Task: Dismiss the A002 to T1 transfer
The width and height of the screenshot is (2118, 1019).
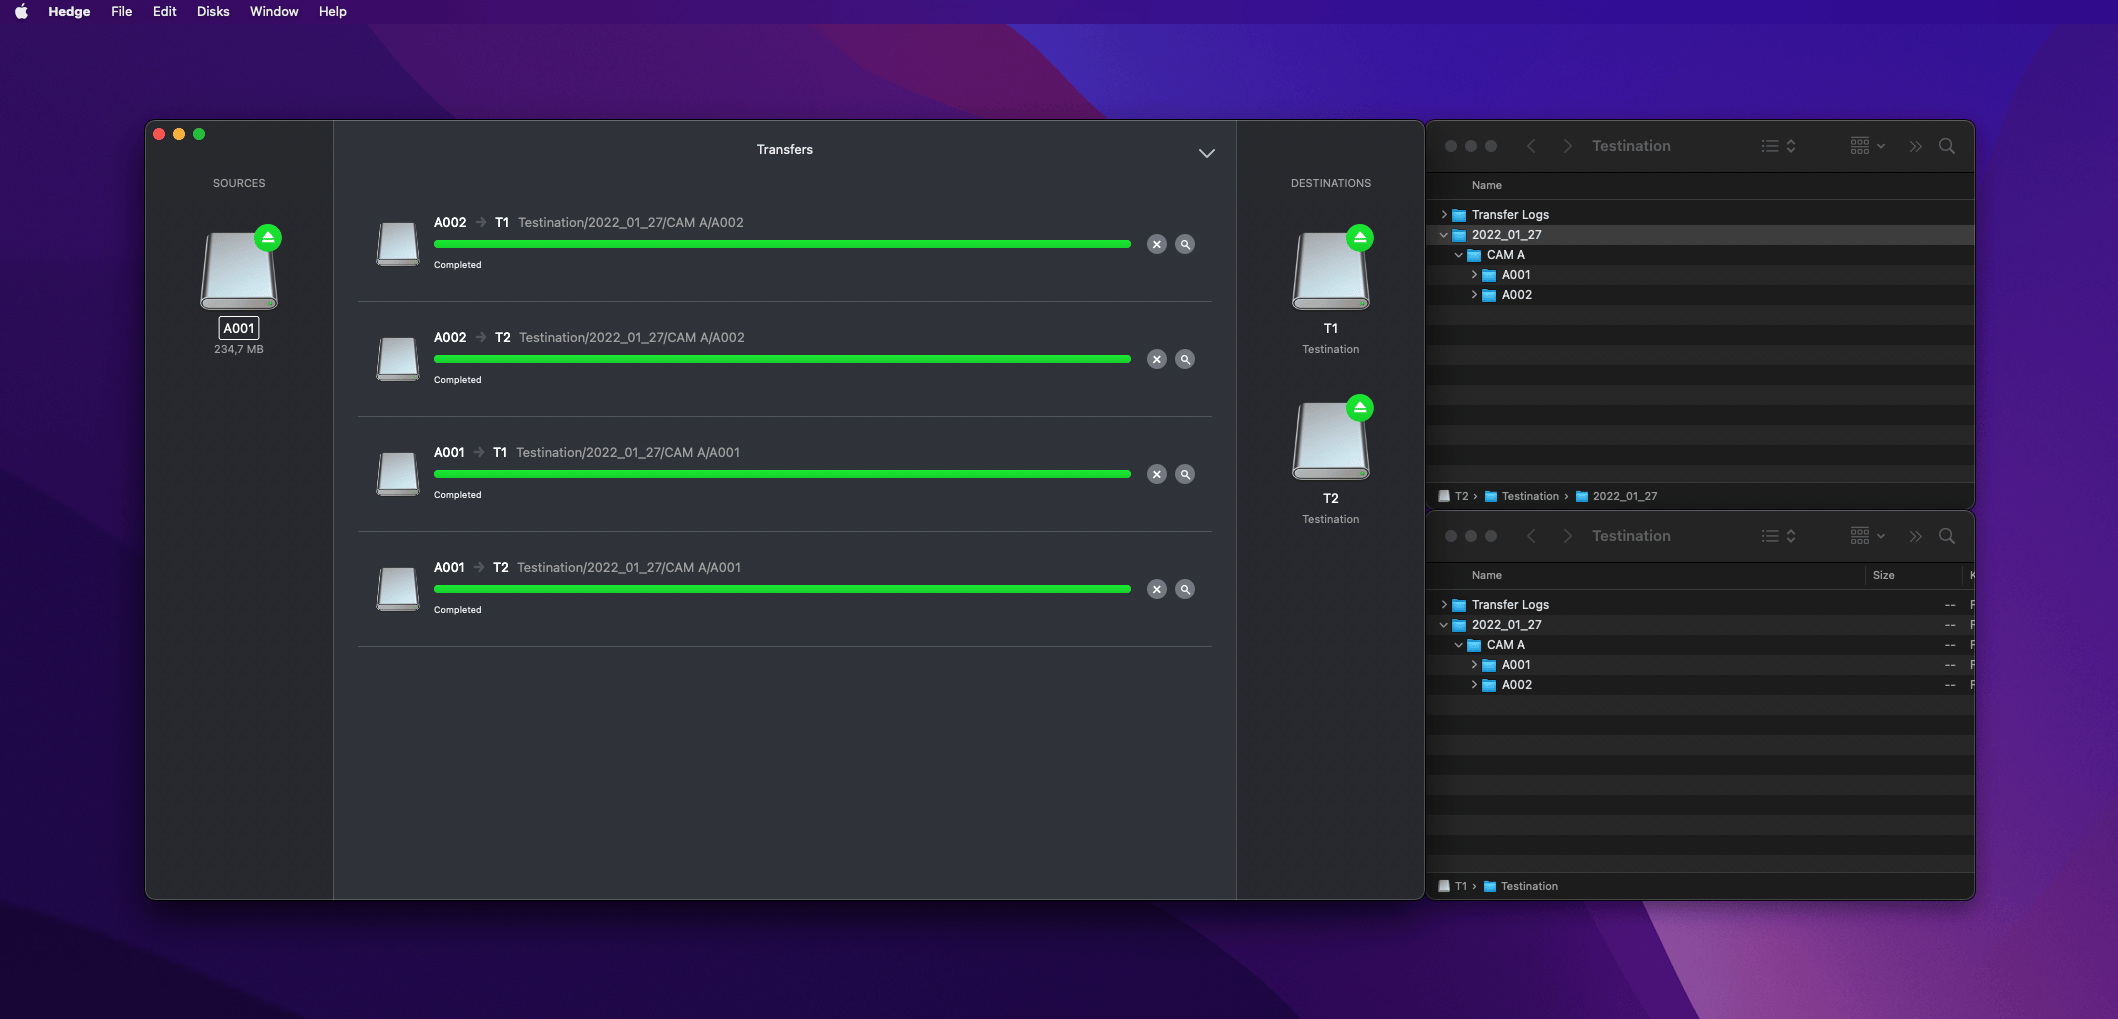Action: tap(1156, 244)
